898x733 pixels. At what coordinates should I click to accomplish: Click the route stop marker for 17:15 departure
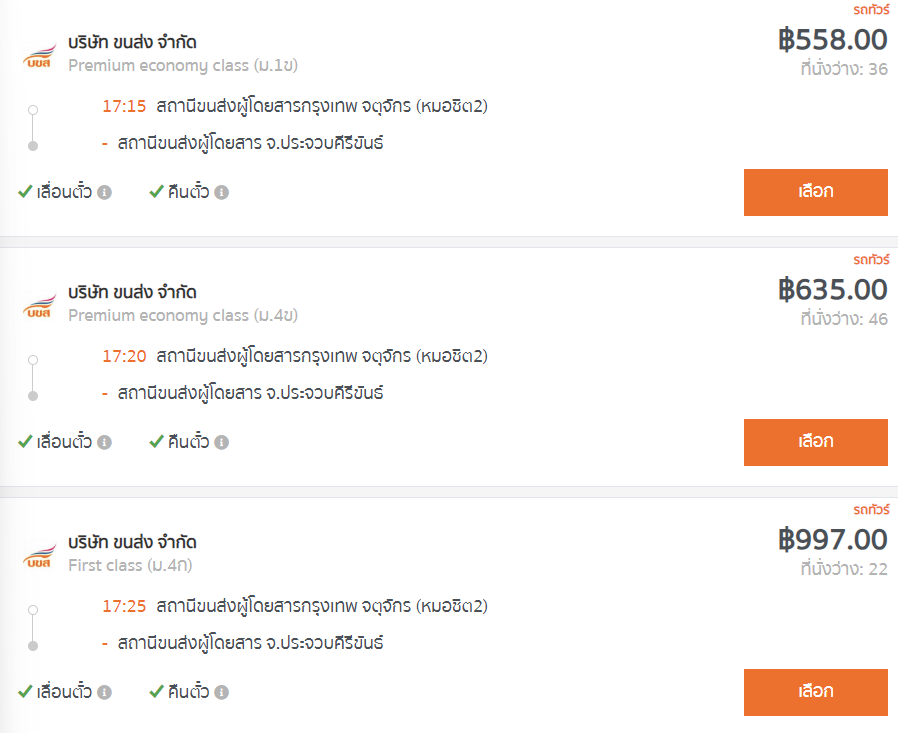coord(33,109)
